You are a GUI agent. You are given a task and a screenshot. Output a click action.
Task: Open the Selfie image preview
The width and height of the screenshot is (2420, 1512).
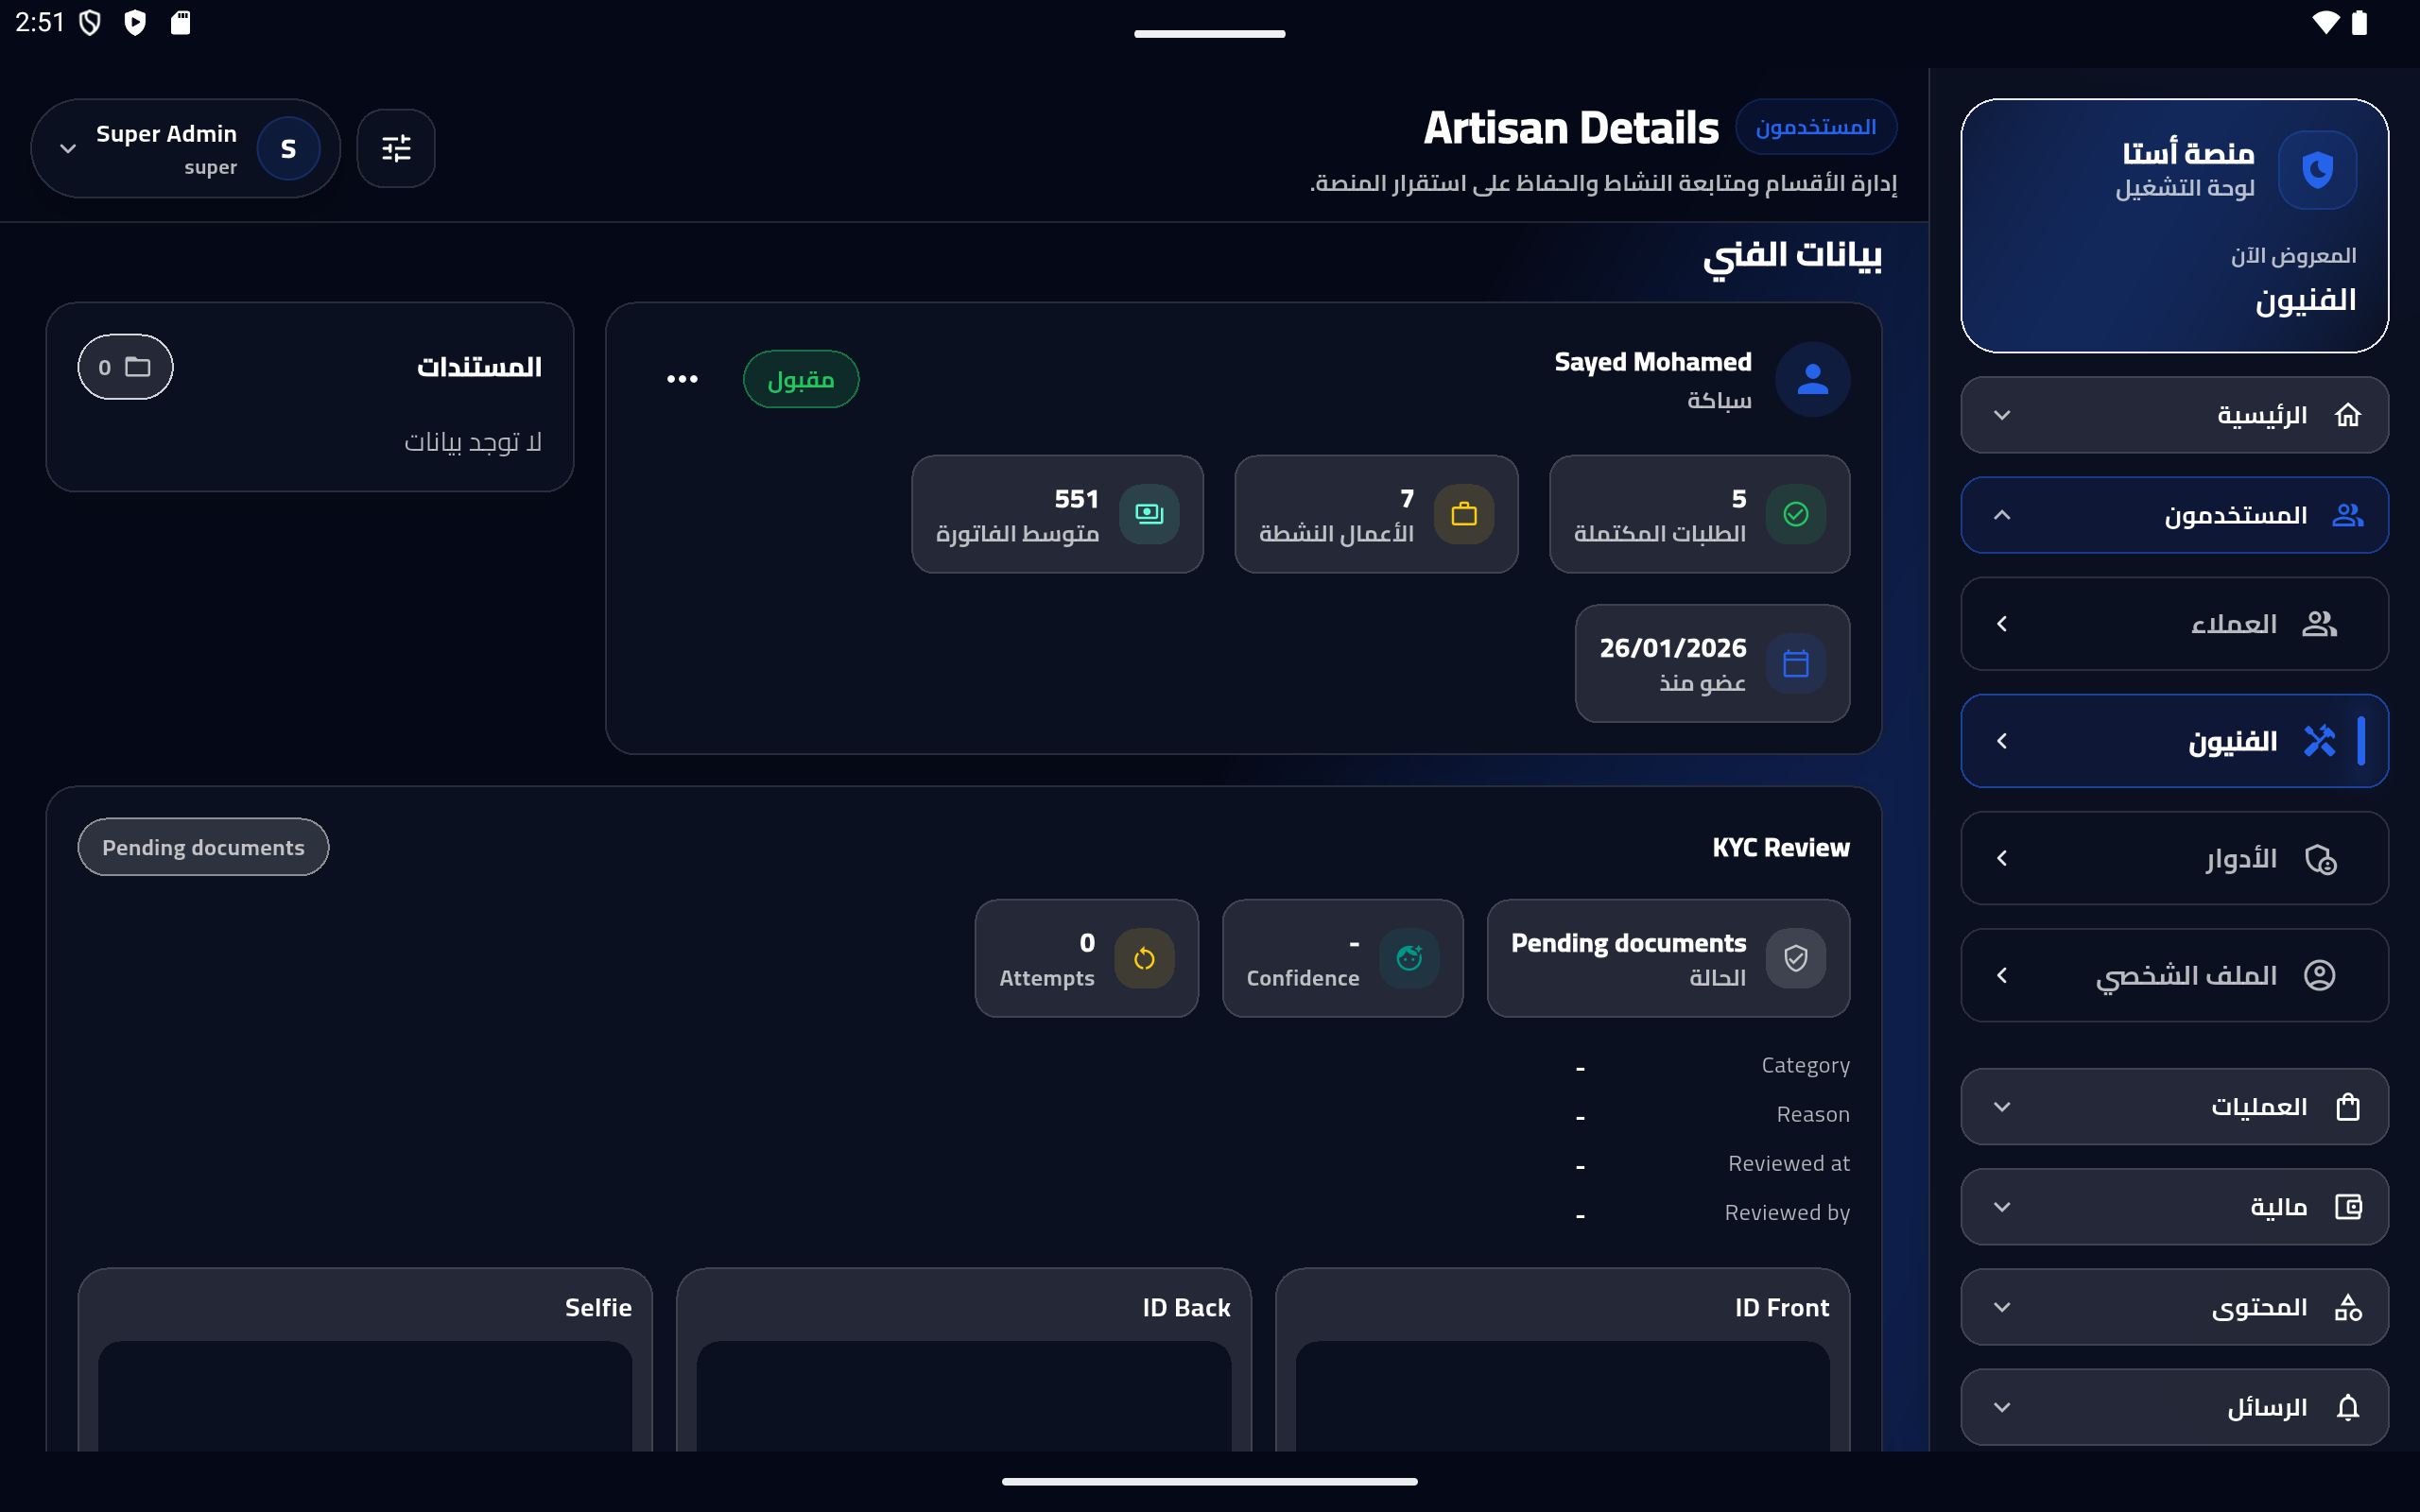tap(365, 1396)
